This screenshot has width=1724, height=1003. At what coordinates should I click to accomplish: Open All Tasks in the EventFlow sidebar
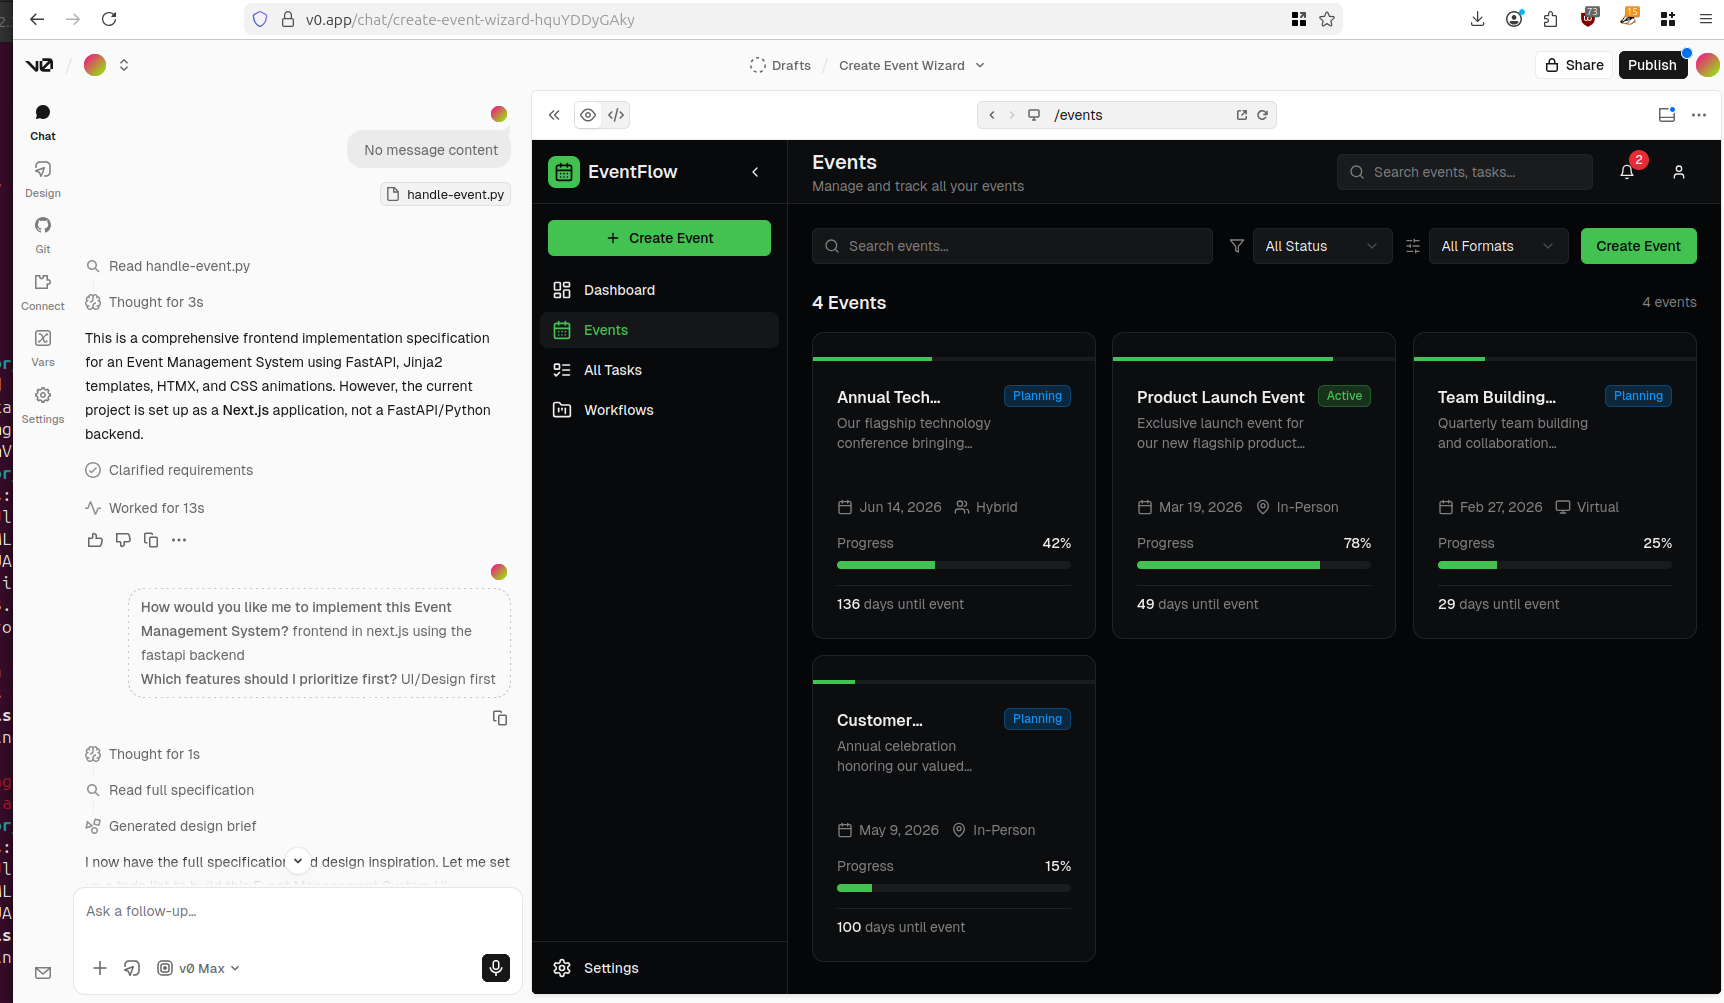point(612,369)
